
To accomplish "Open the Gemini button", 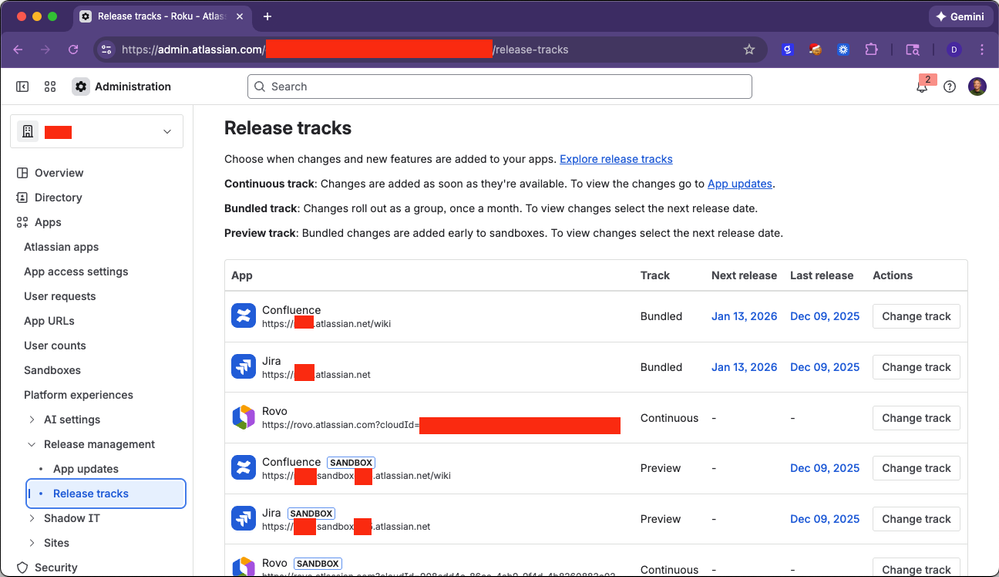I will [x=961, y=17].
